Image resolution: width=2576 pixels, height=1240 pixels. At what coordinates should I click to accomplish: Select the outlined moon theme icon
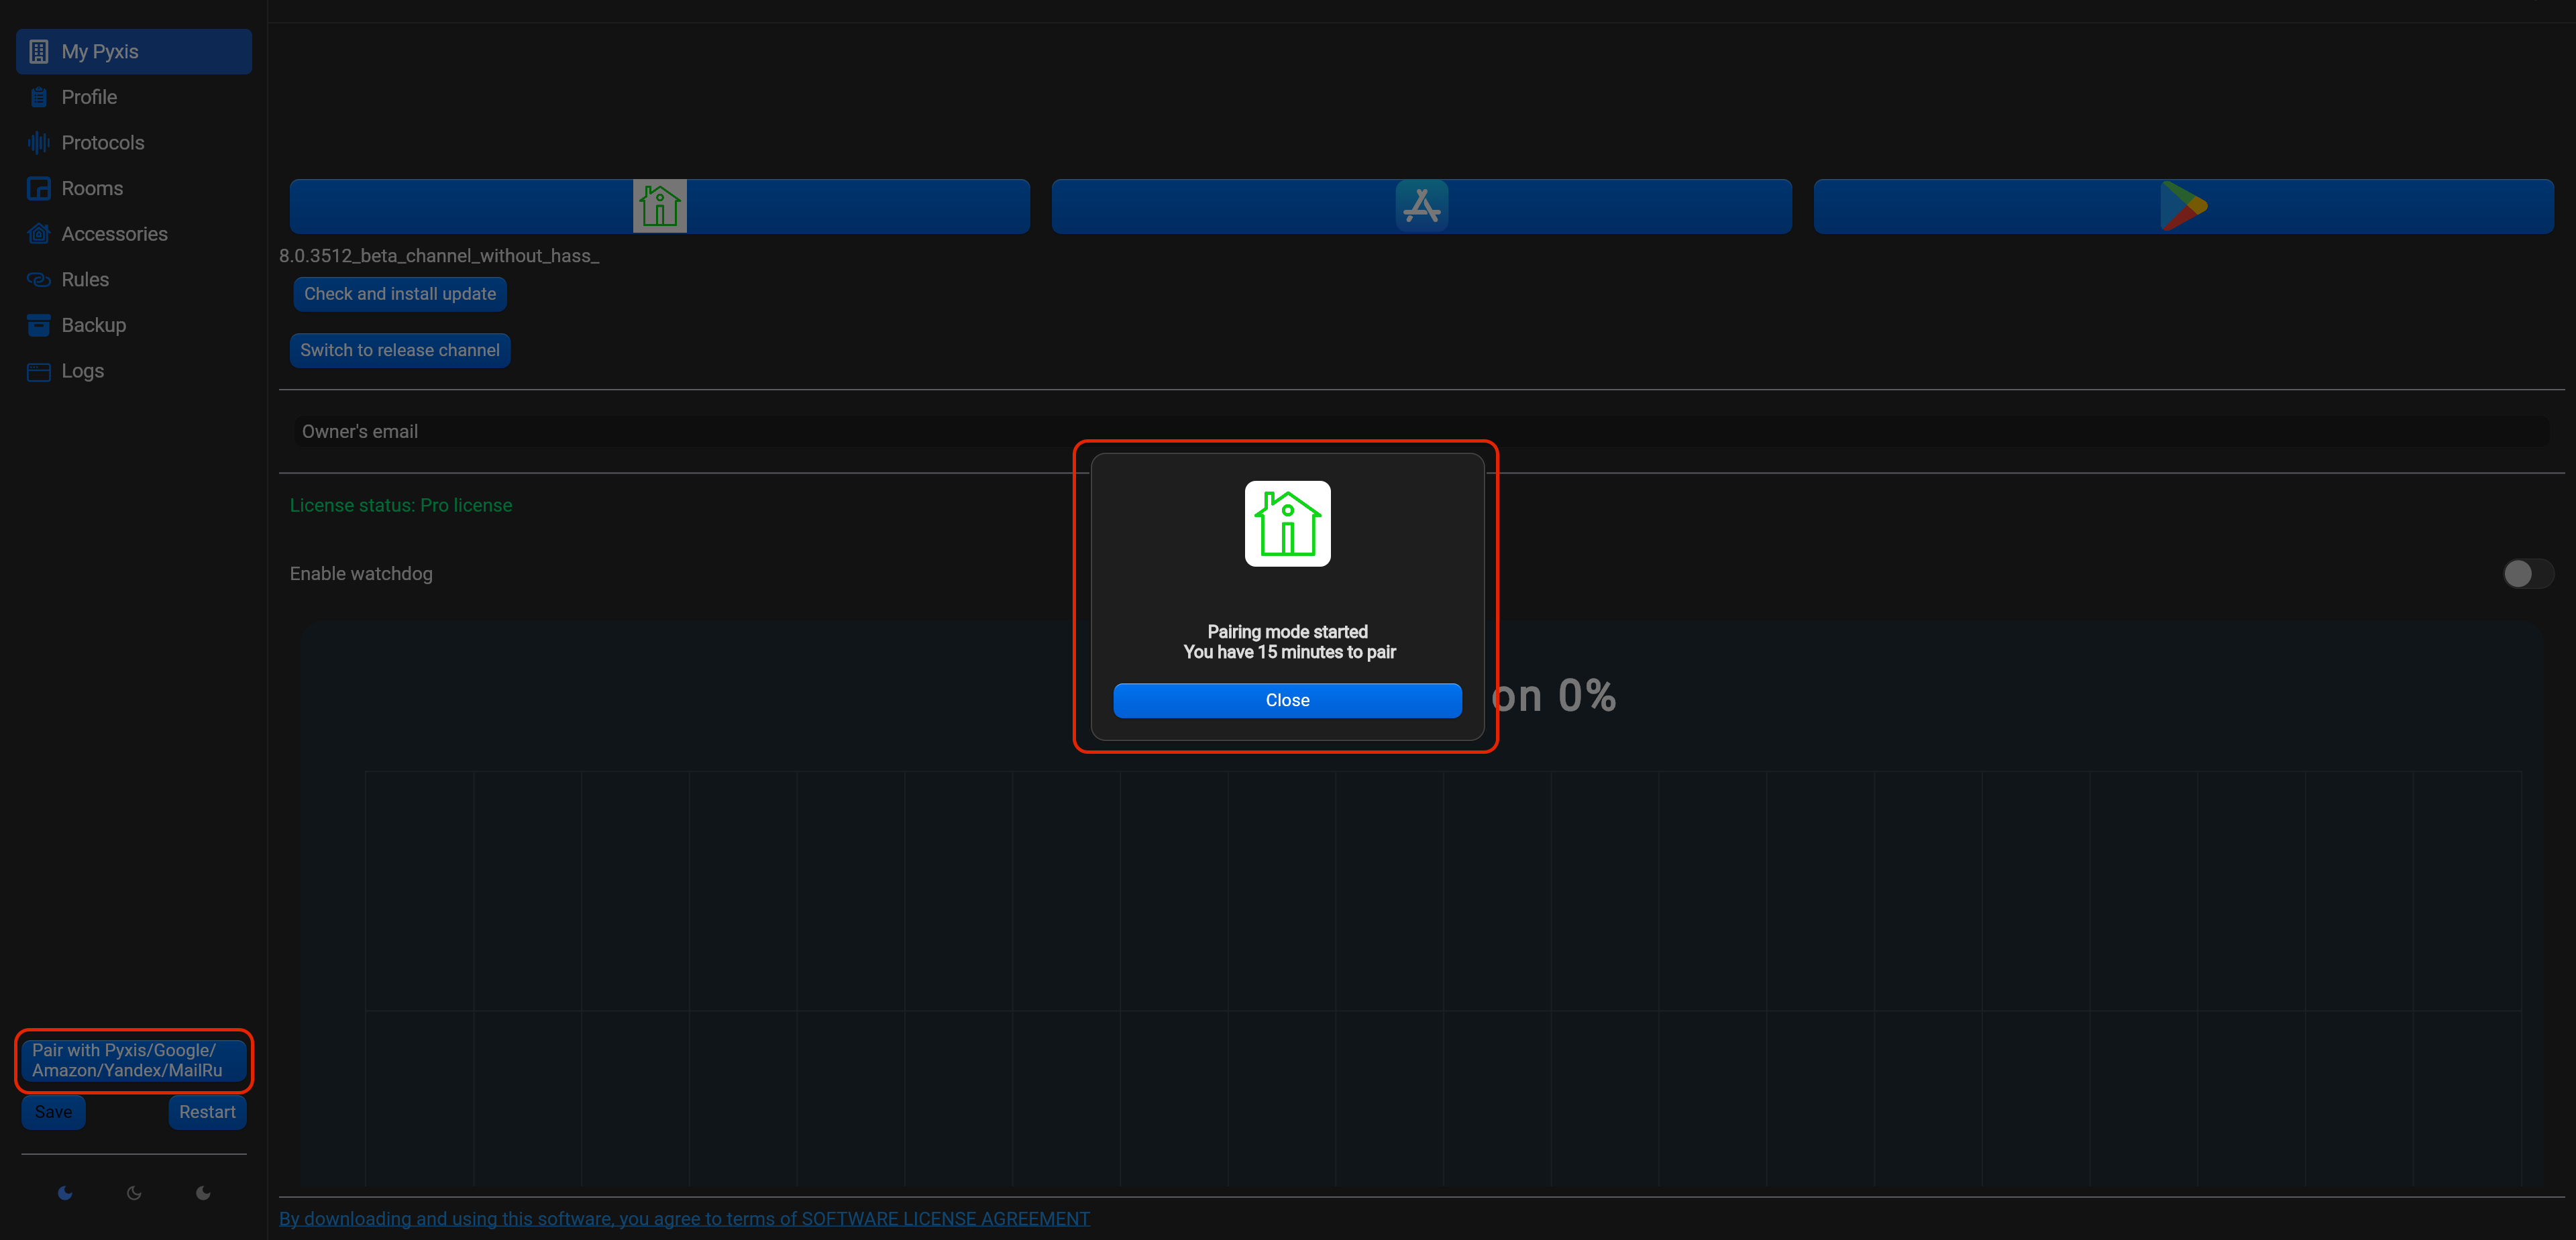[x=134, y=1193]
